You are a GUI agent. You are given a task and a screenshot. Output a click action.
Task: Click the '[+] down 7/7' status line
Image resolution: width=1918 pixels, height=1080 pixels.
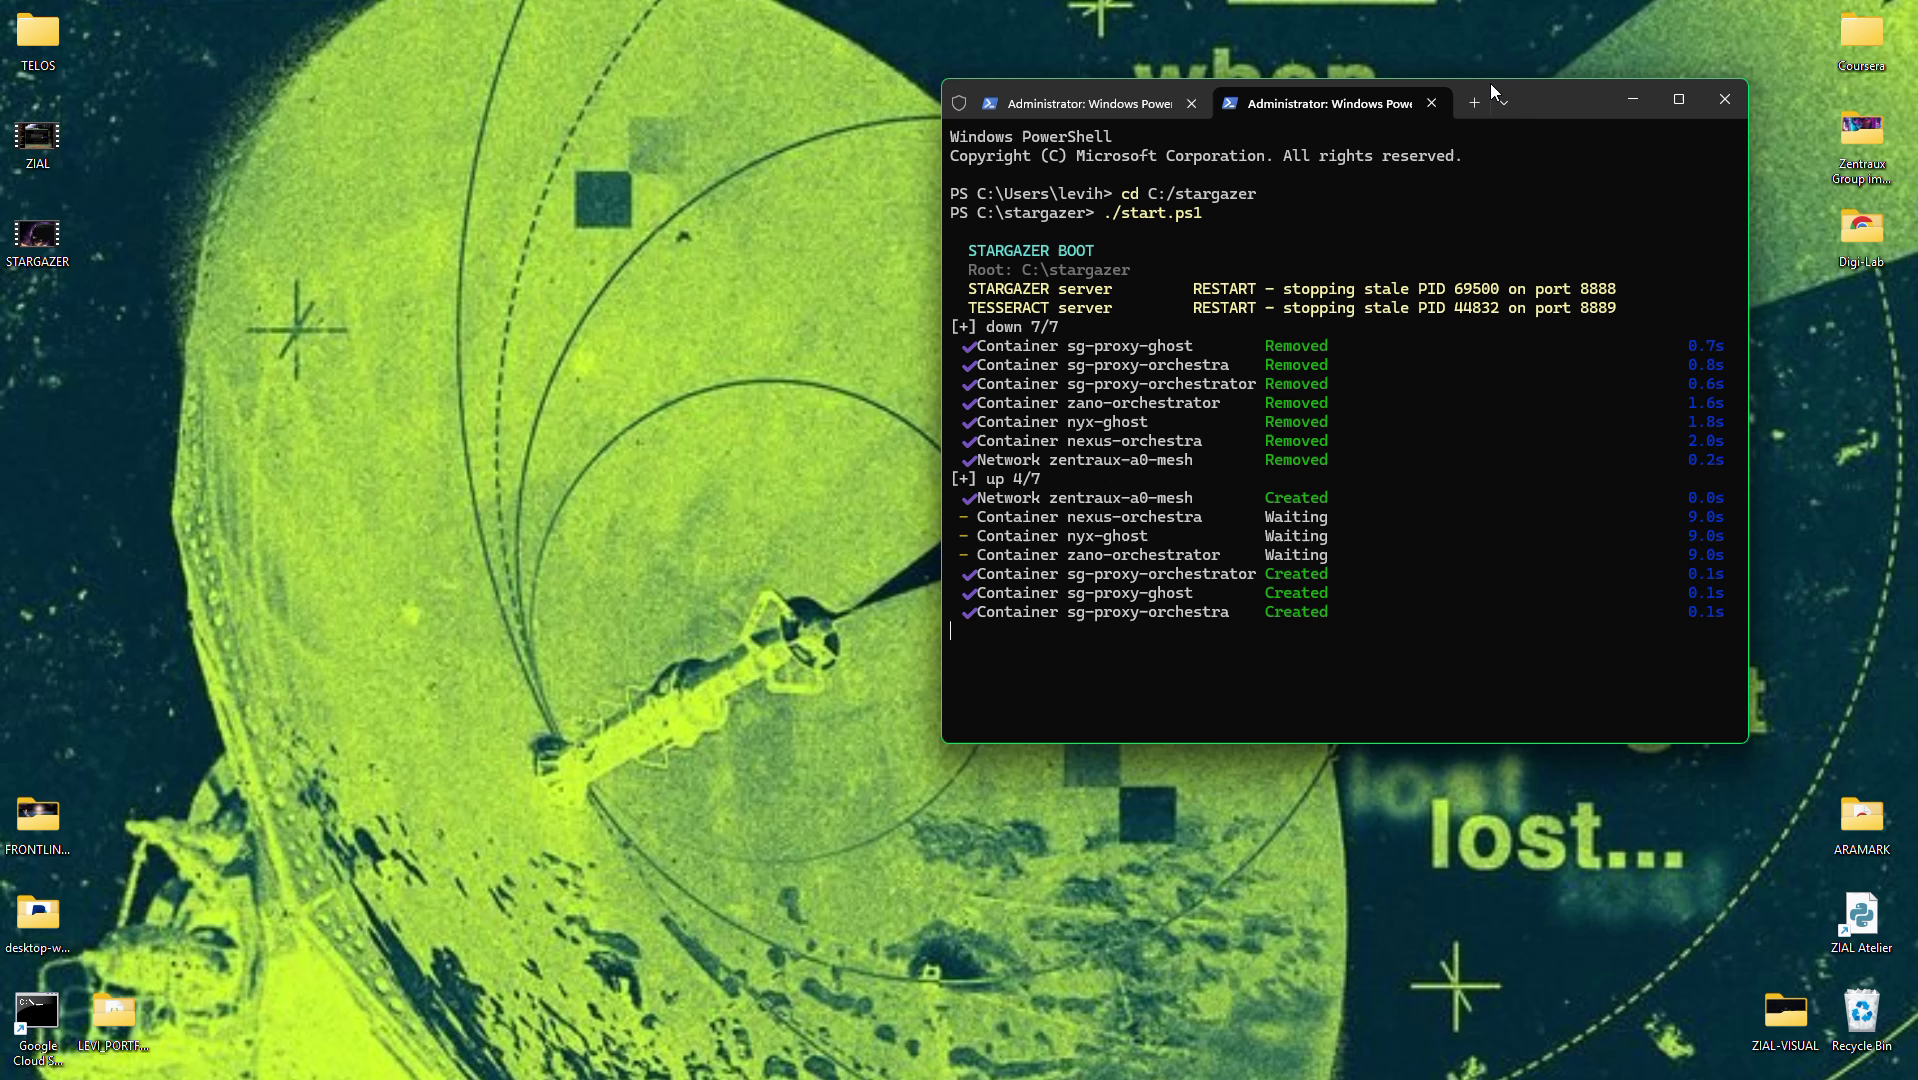[x=1004, y=327]
